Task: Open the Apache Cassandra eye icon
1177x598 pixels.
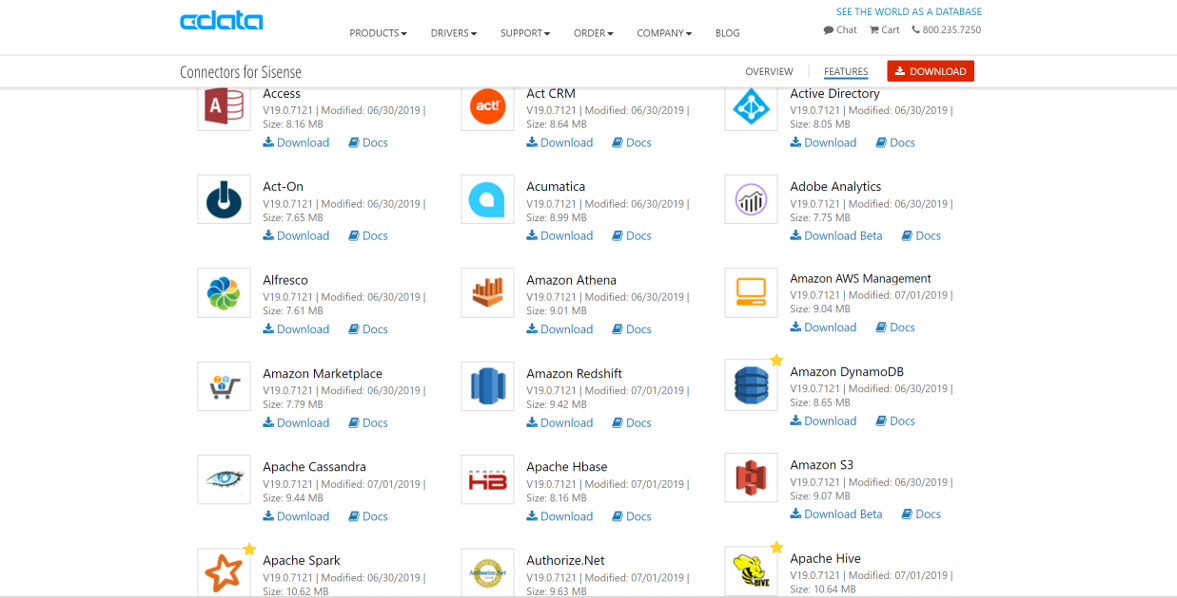Action: 224,479
